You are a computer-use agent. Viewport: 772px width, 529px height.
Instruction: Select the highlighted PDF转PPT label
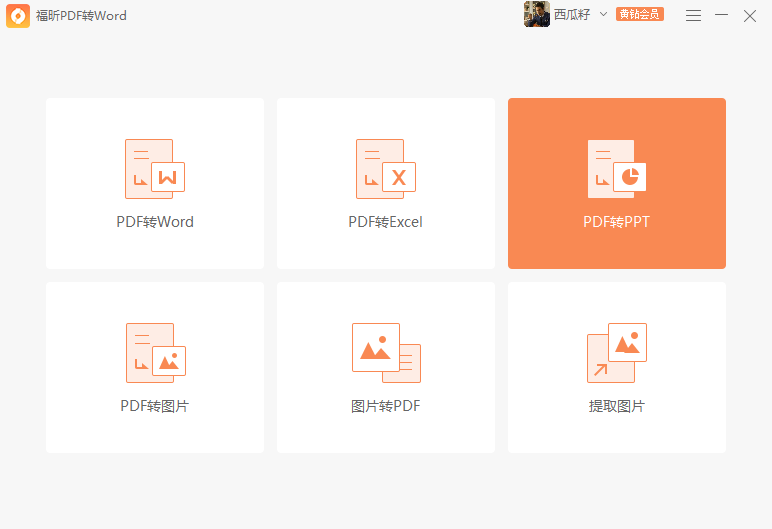pos(617,222)
